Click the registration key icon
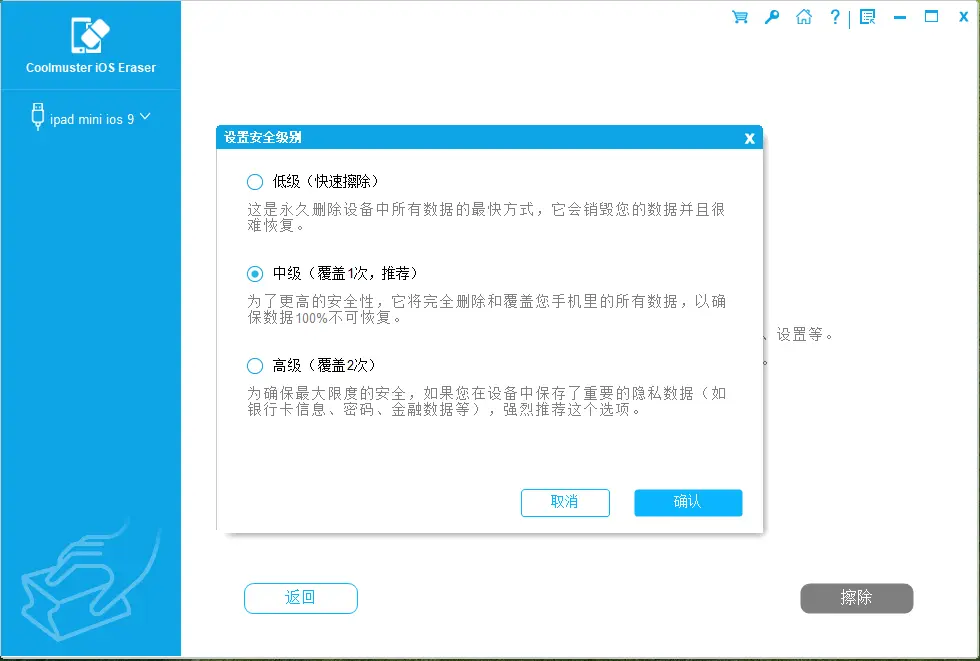 point(771,17)
